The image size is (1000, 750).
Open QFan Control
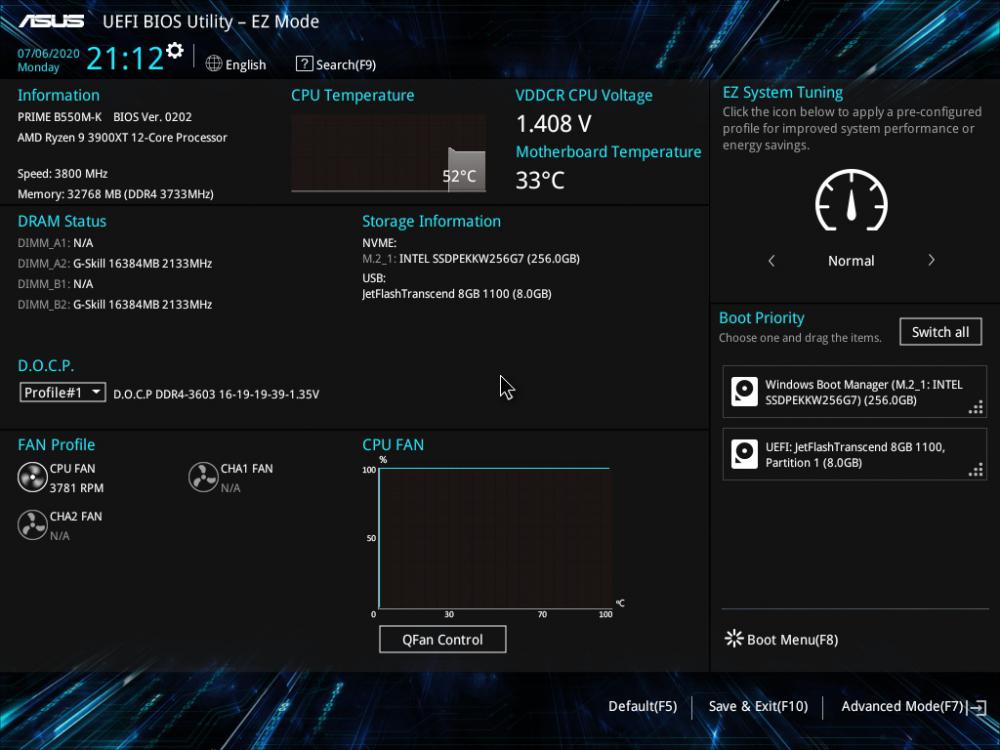pyautogui.click(x=443, y=639)
